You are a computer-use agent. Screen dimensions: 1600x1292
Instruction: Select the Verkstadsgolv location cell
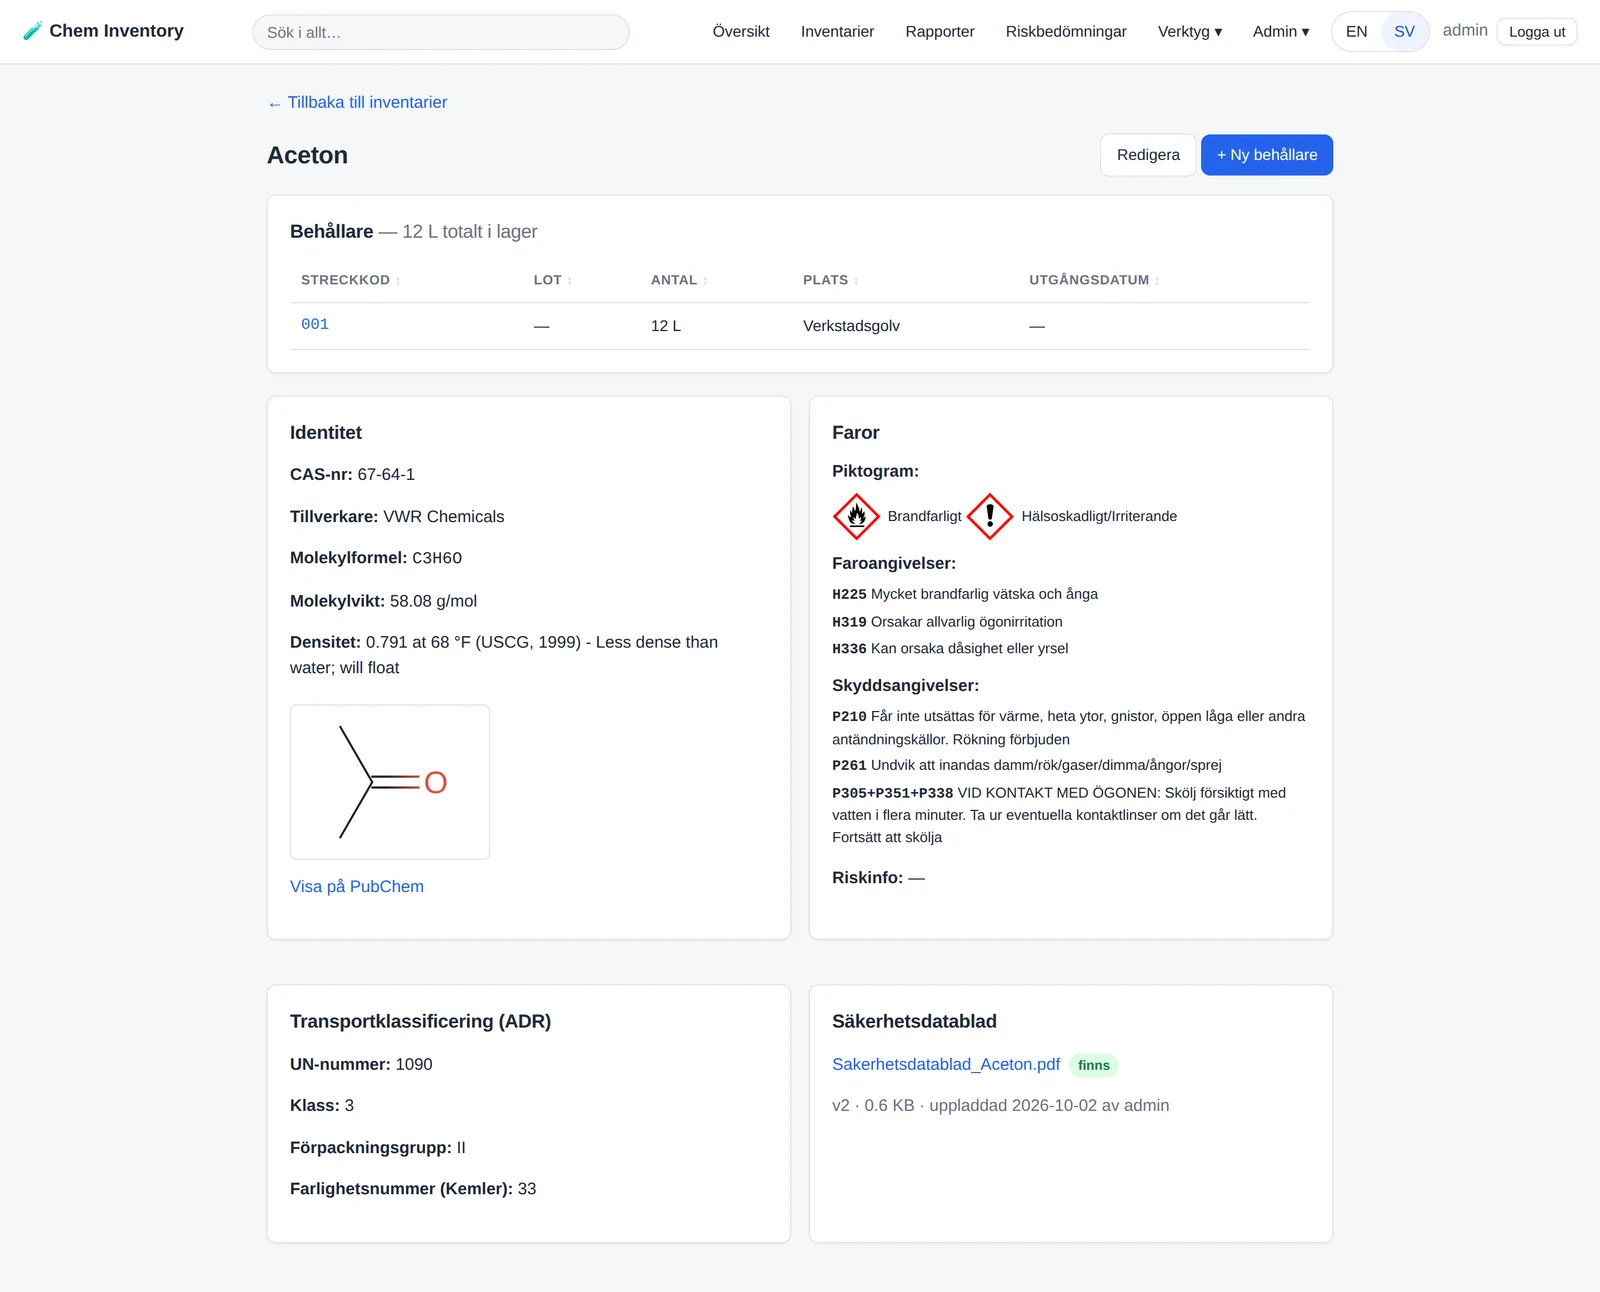851,326
